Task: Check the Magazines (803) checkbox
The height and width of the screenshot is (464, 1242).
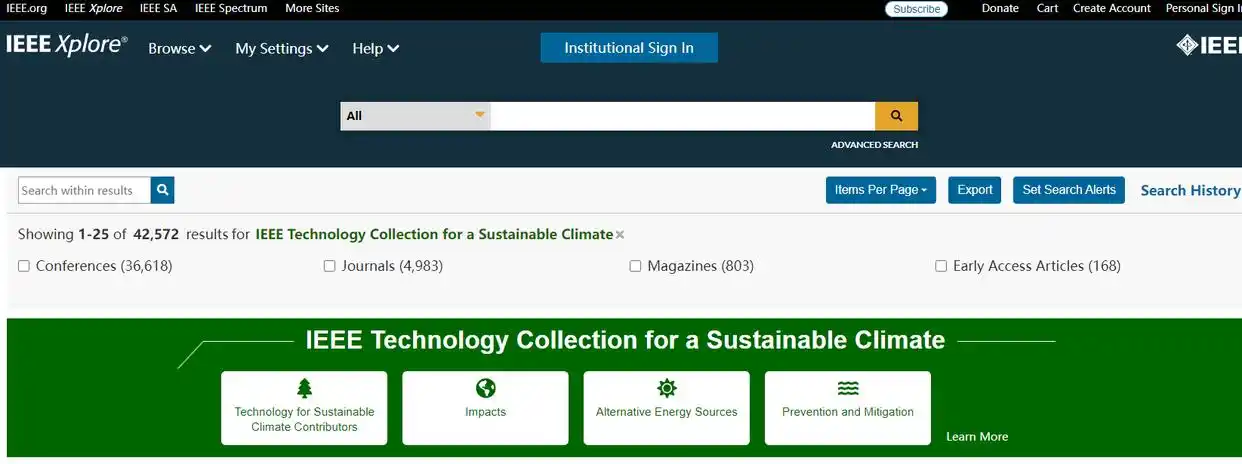Action: (635, 266)
